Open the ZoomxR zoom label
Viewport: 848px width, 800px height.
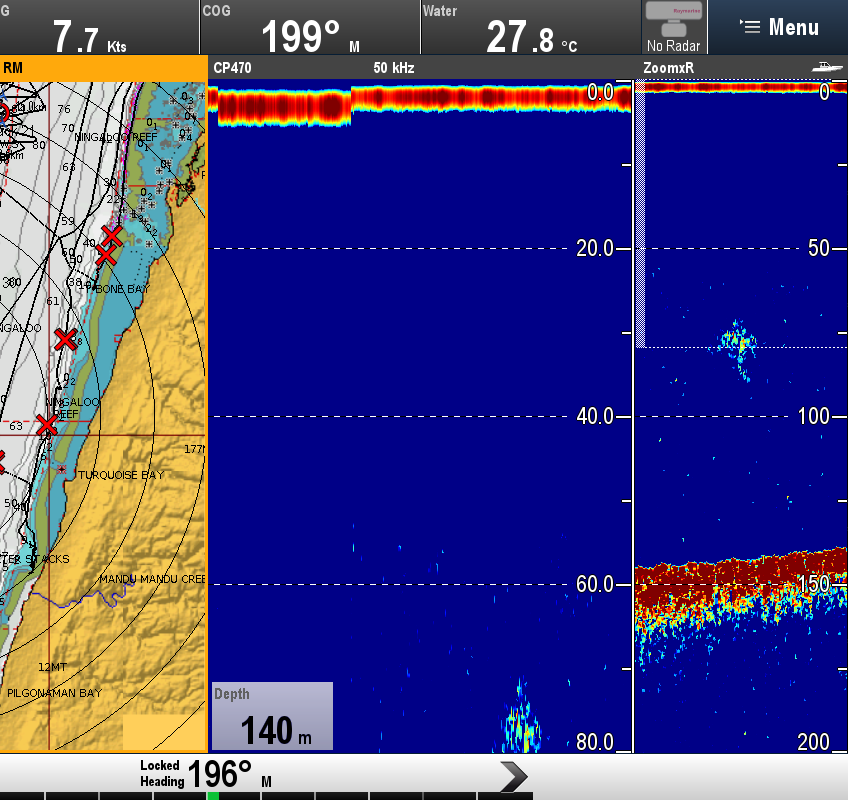[x=668, y=67]
